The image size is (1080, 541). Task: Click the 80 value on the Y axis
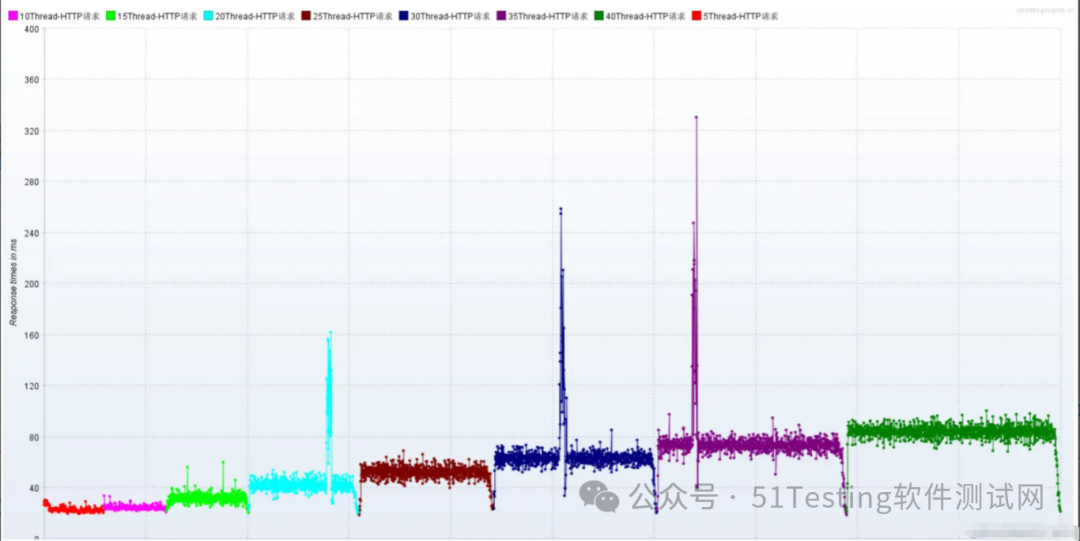tap(35, 437)
